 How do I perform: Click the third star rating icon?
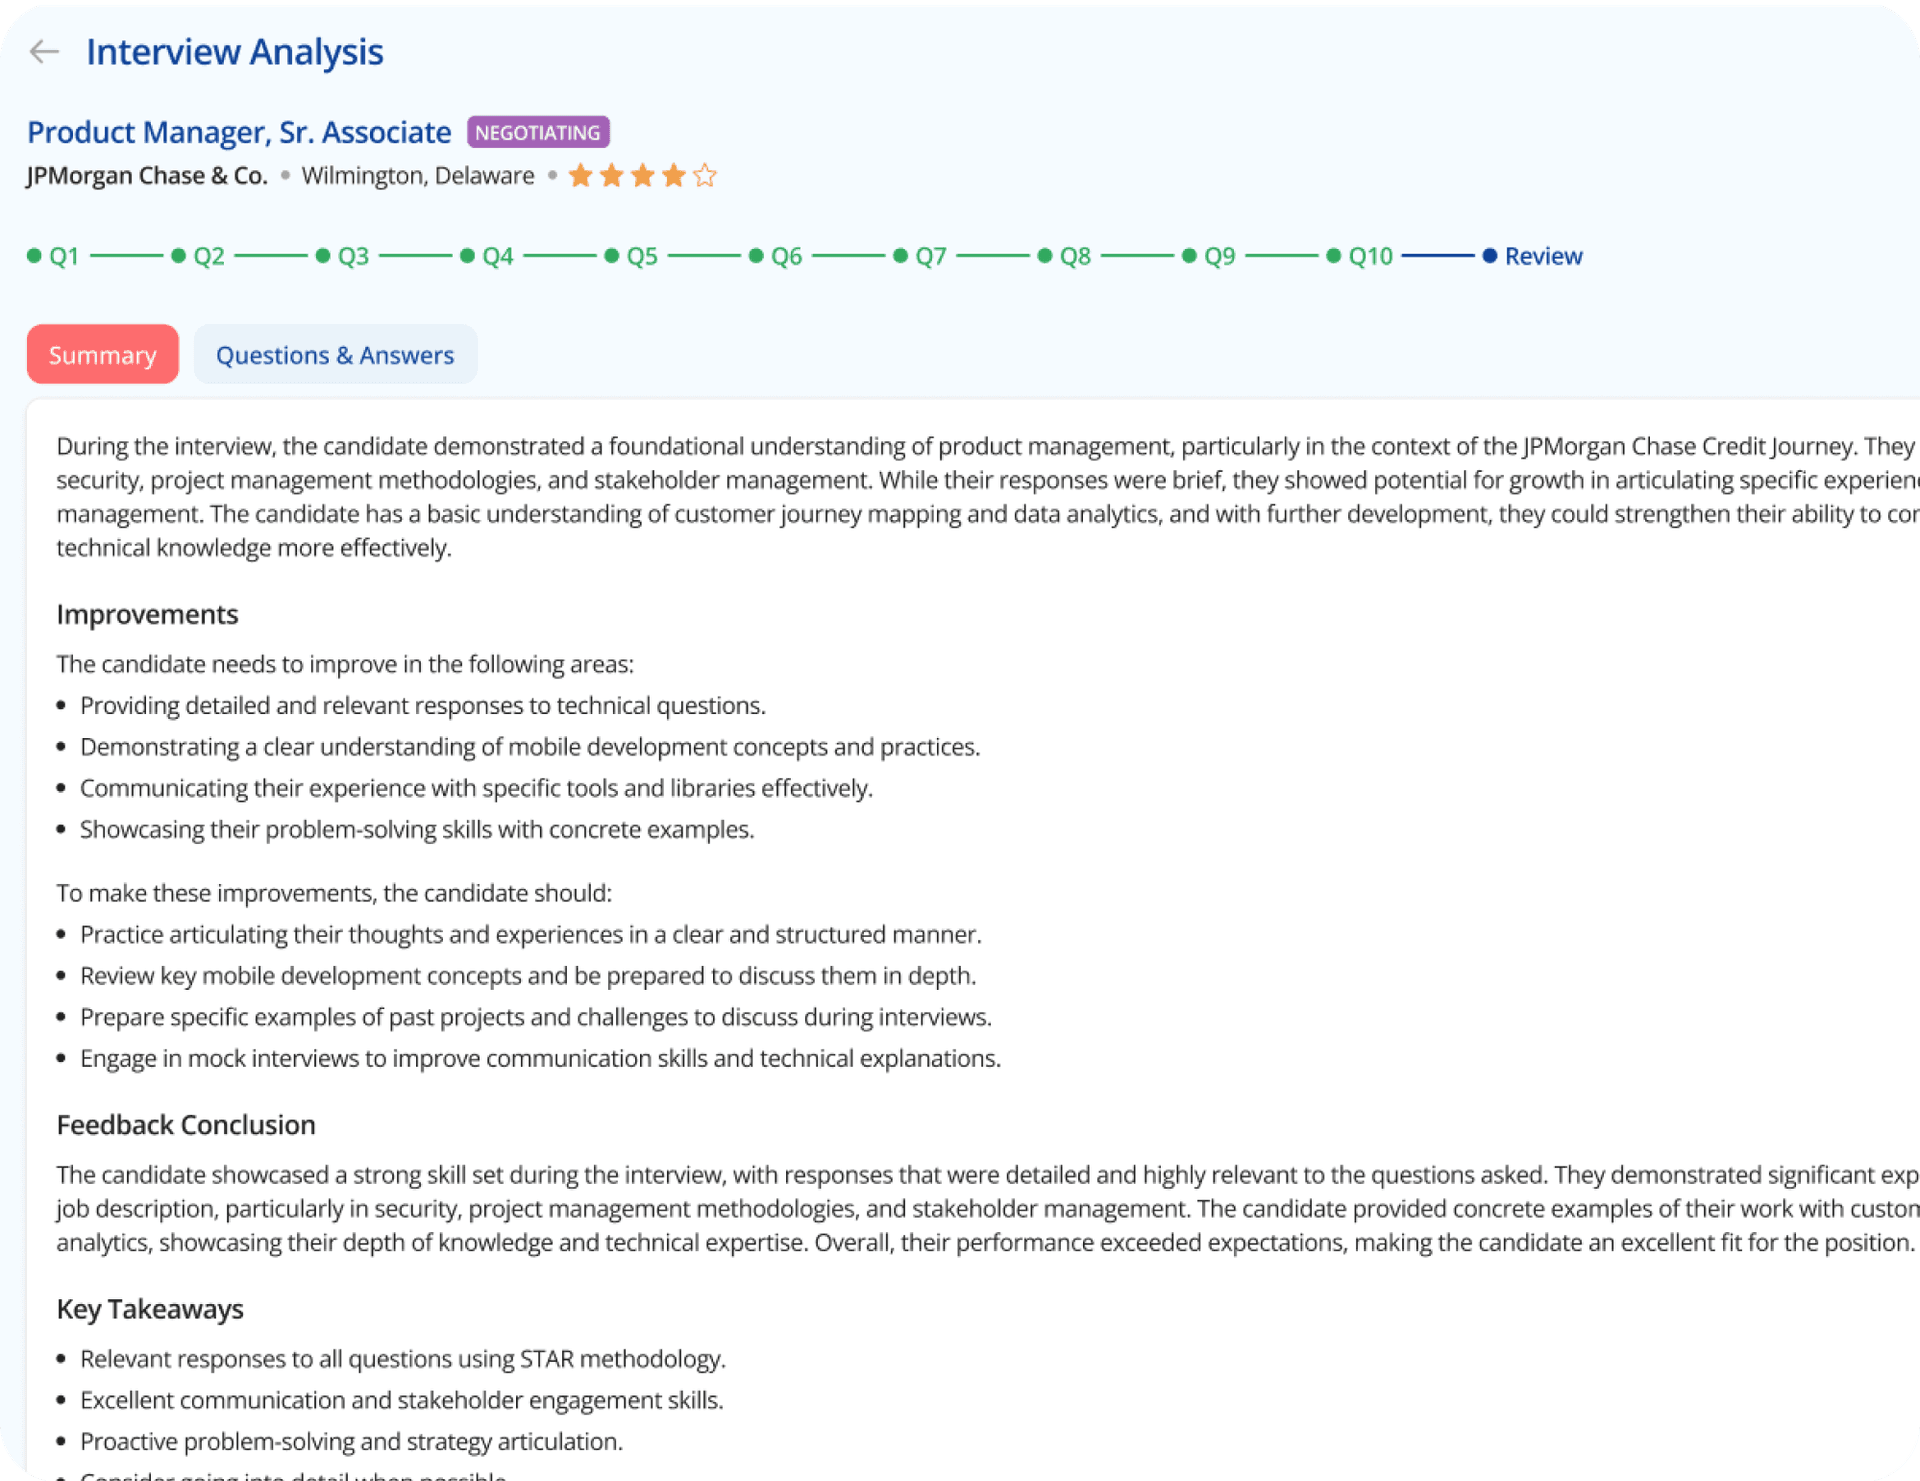click(641, 176)
